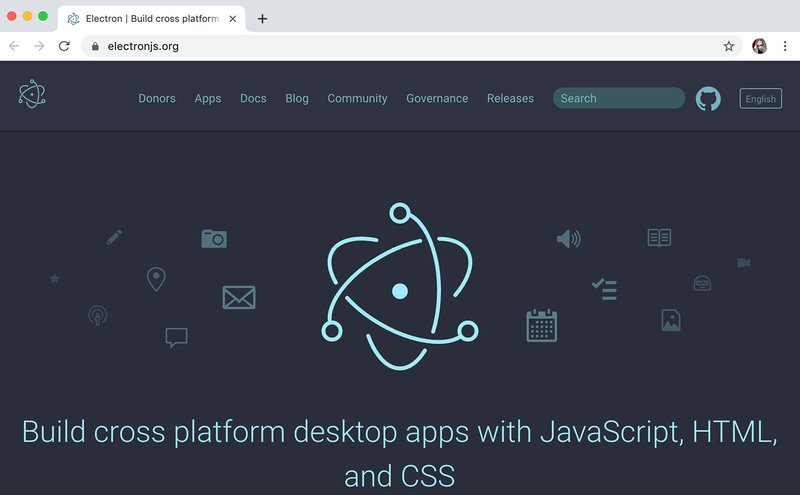Open the GitHub octocat icon link

708,98
